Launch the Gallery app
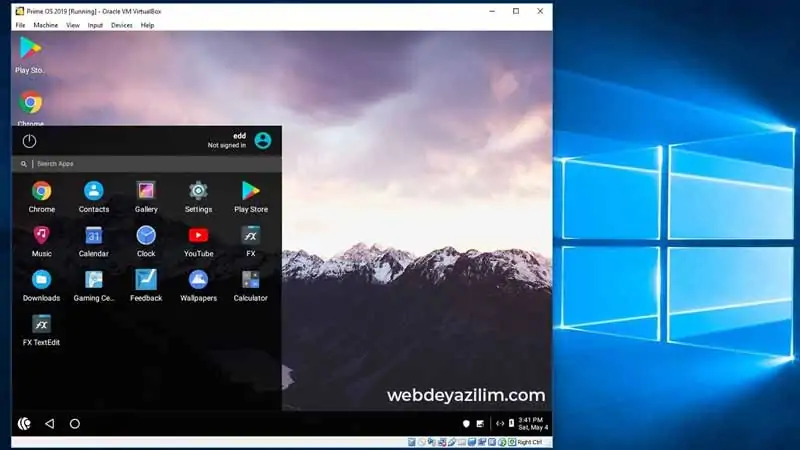800x450 pixels. 146,196
